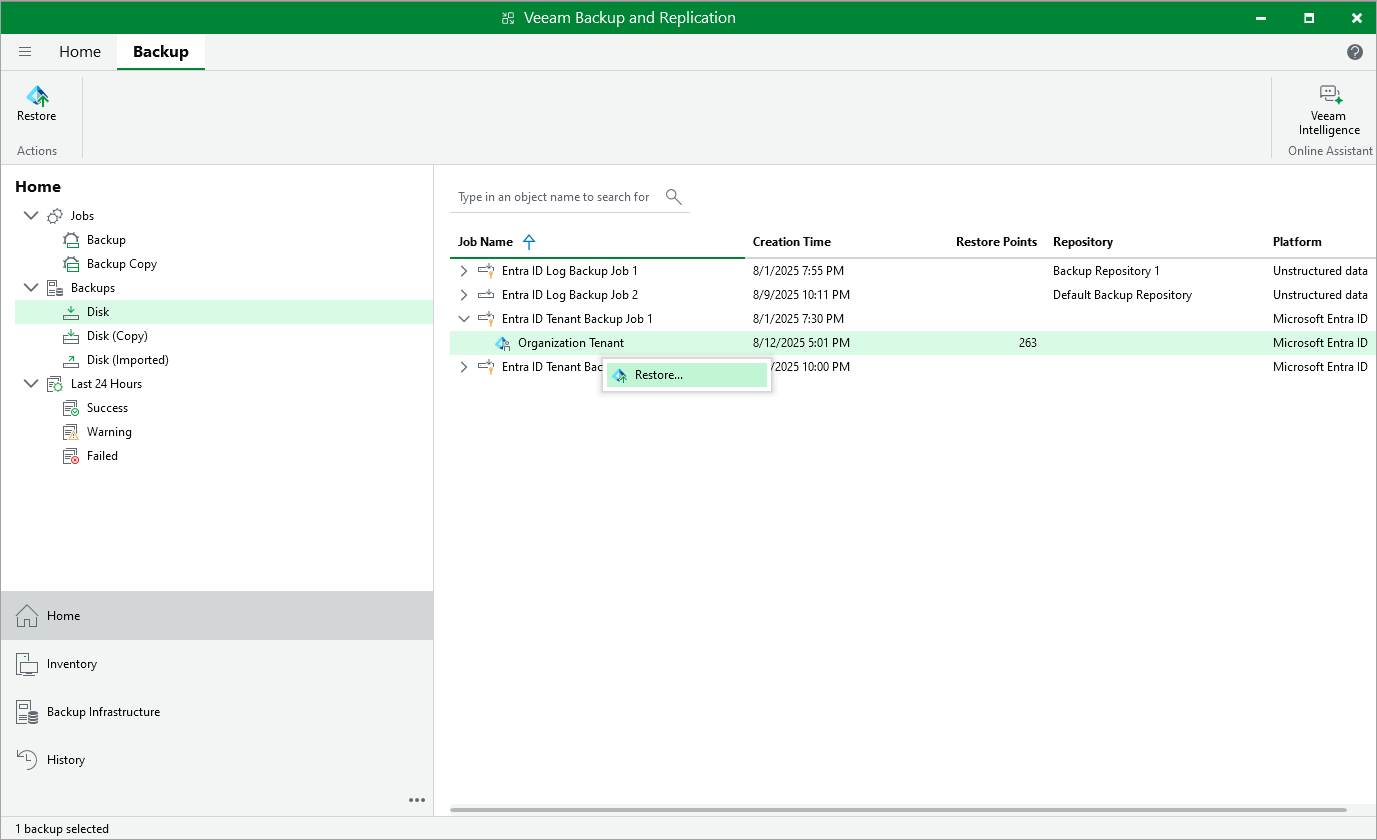The width and height of the screenshot is (1377, 840).
Task: Select the Warning node in the sidebar
Action: [107, 431]
